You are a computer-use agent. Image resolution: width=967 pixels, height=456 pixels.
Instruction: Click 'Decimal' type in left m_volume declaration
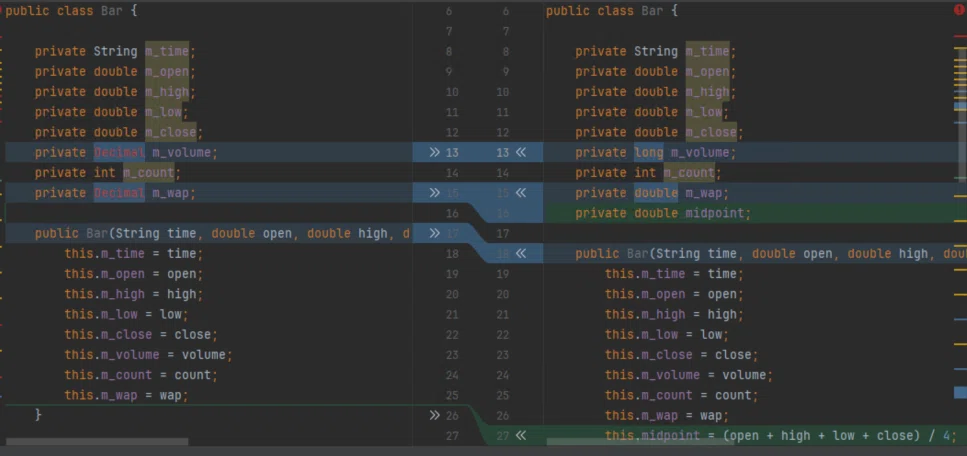point(119,152)
